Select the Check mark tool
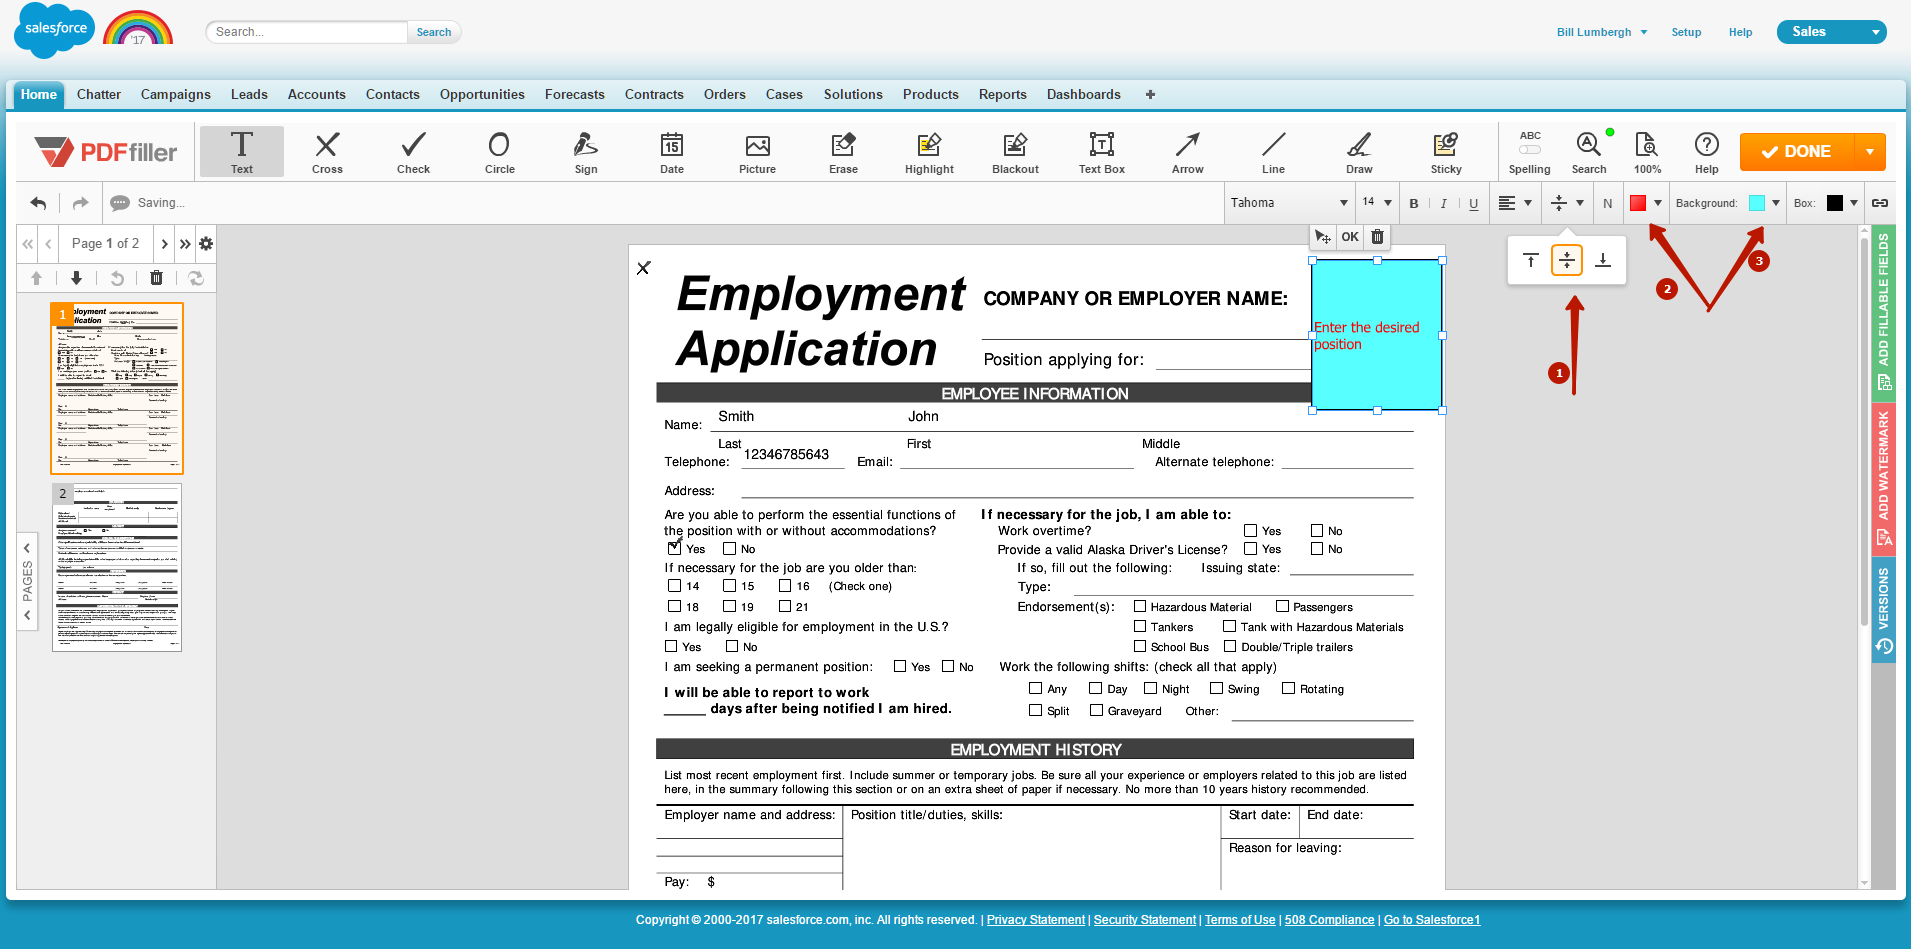This screenshot has width=1911, height=949. 413,152
